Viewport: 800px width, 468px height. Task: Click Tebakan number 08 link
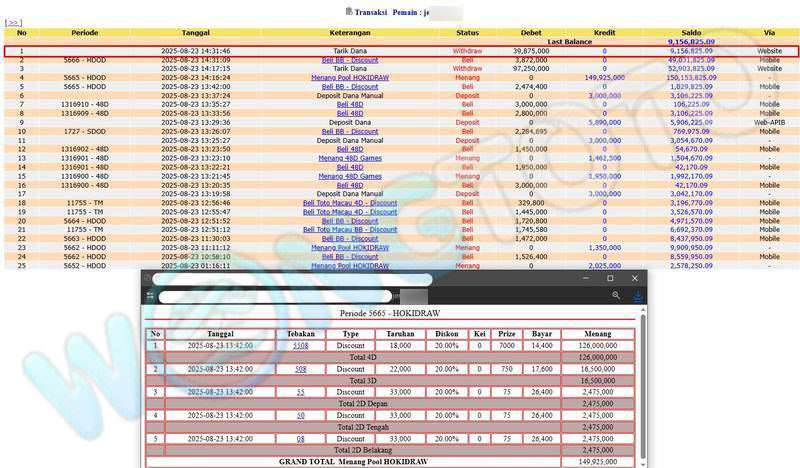point(300,439)
